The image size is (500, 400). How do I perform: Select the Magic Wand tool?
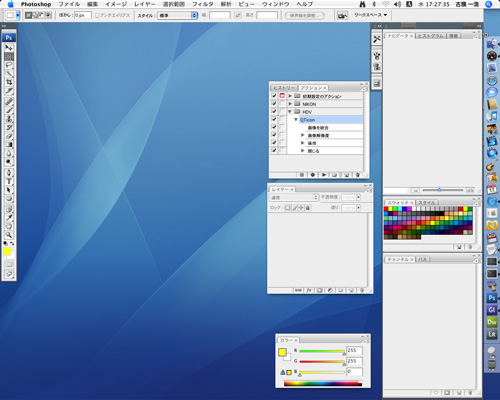[x=9, y=74]
